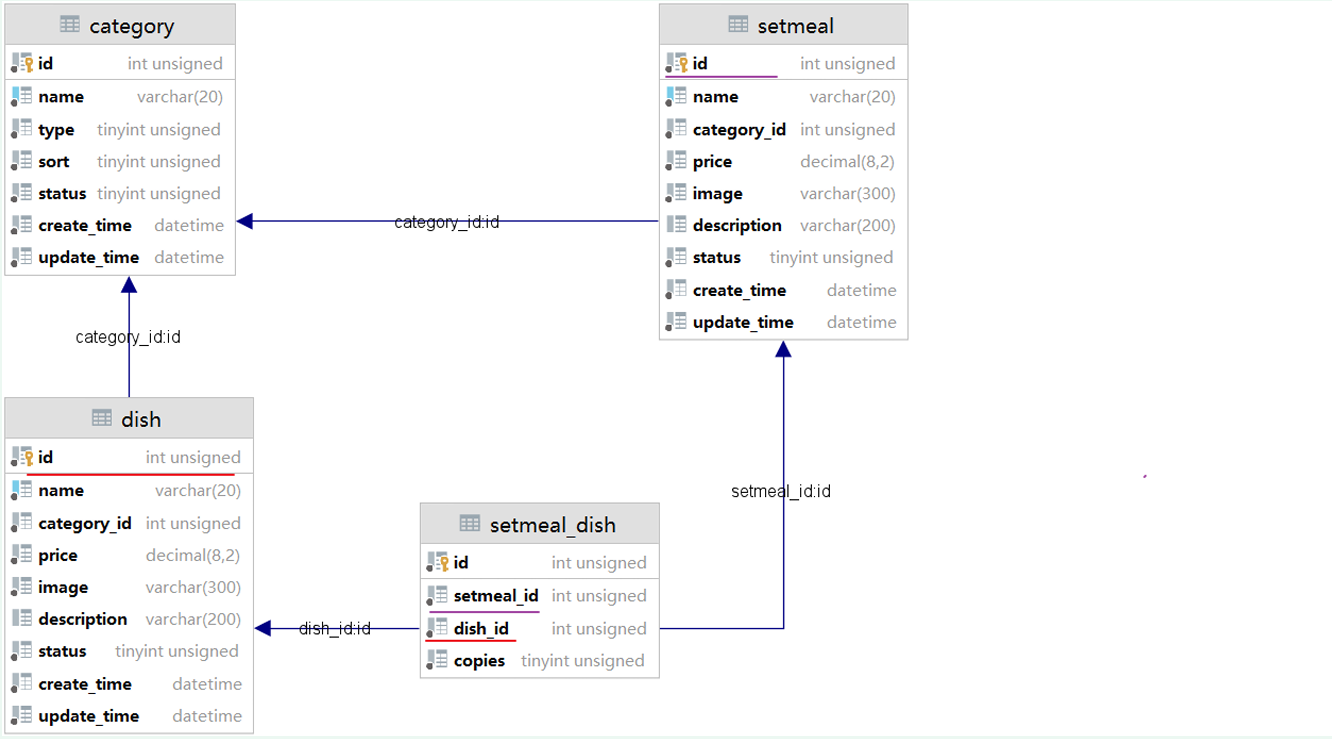Viewport: 1332px width, 739px height.
Task: Click create_time column in category table
Action: [85, 226]
